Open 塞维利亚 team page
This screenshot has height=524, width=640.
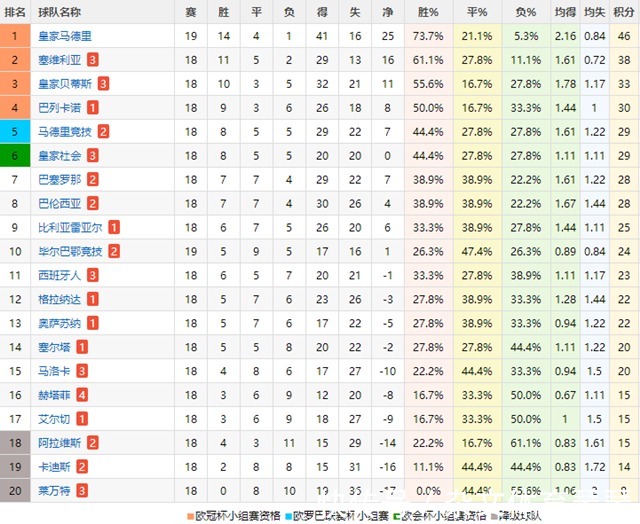pos(60,60)
